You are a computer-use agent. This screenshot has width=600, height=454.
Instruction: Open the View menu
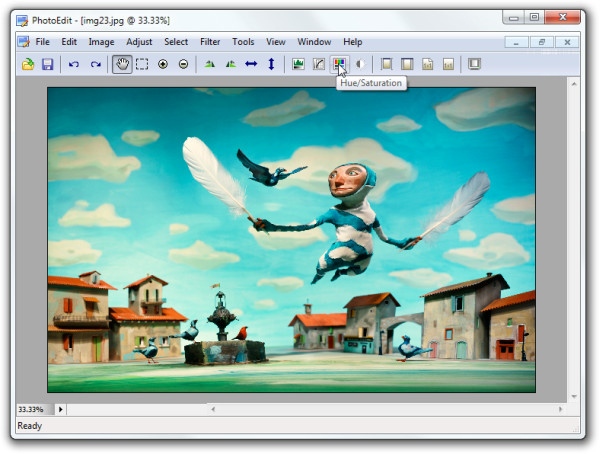(x=276, y=42)
